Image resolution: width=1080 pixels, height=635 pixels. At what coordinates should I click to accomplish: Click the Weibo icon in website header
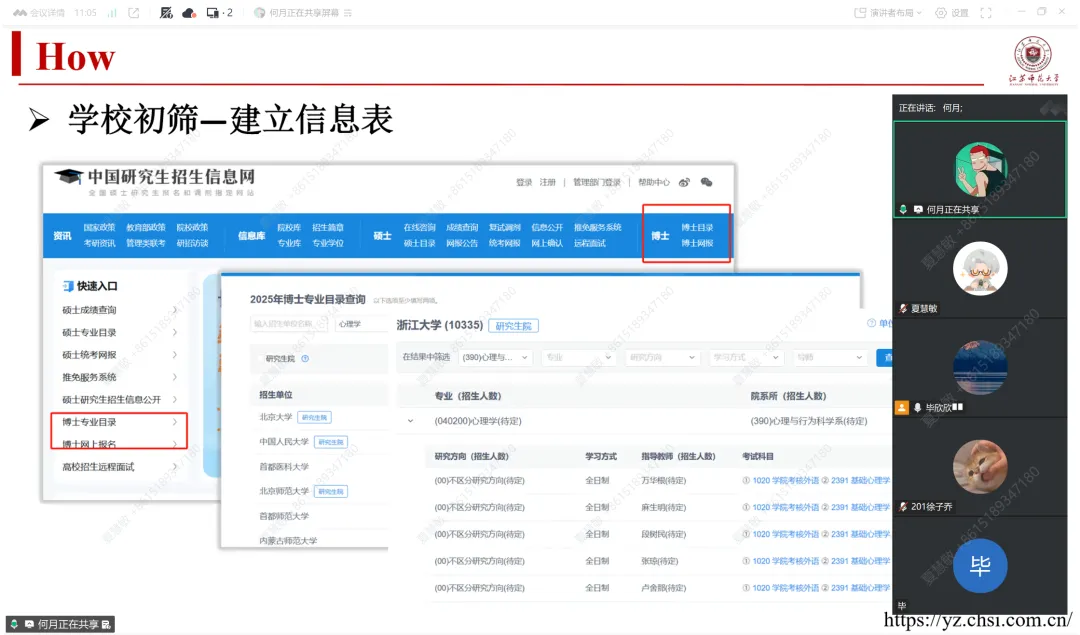(x=684, y=183)
